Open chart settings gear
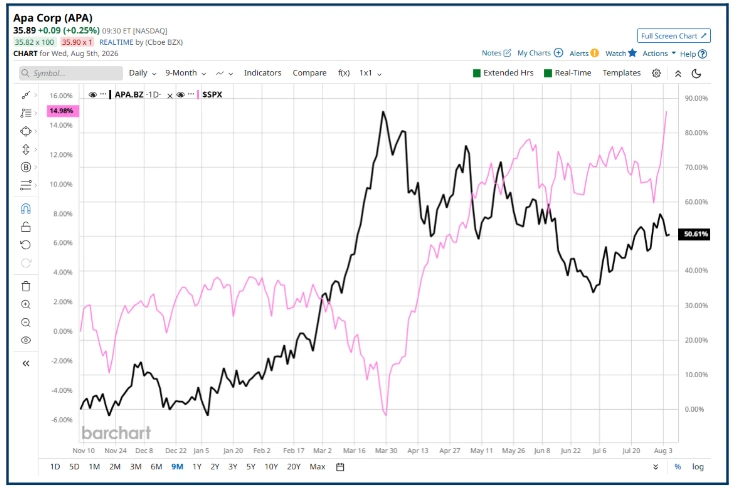Image resolution: width=732 pixels, height=489 pixels. [656, 73]
